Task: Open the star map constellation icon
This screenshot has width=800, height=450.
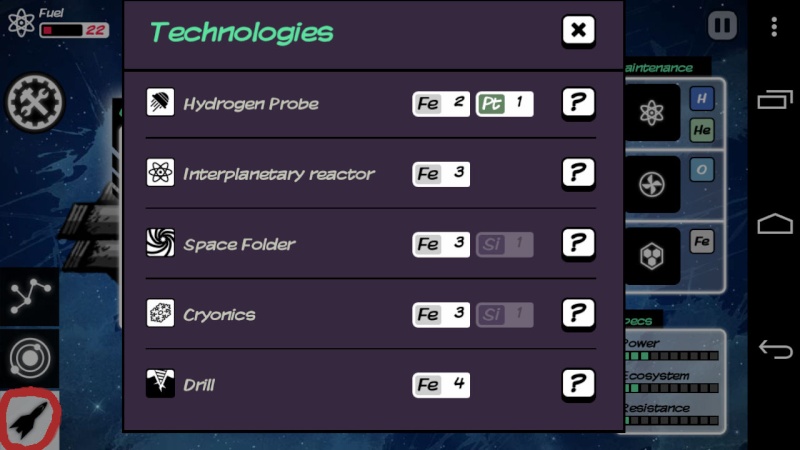Action: point(30,296)
